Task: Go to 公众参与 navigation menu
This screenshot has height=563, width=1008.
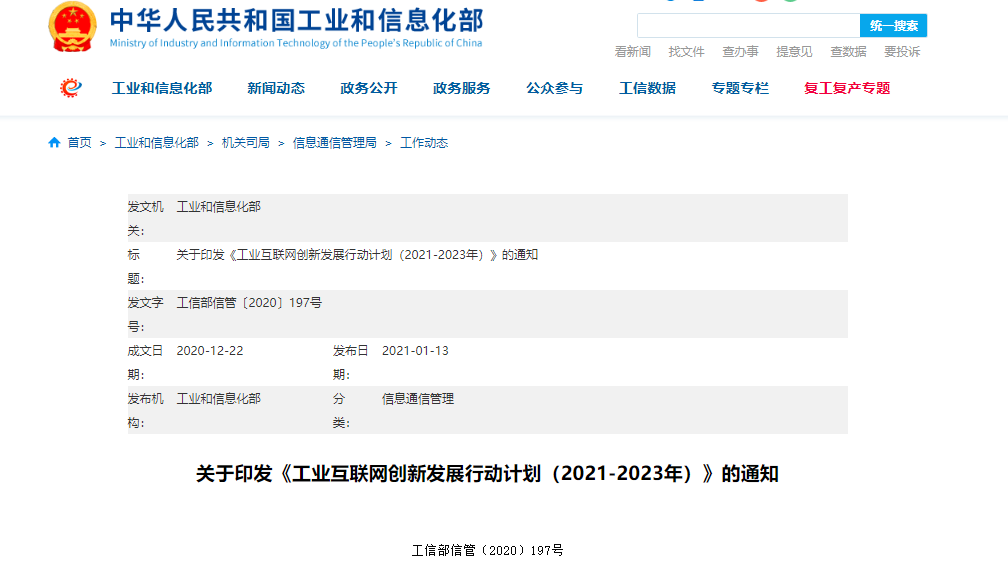Action: click(555, 88)
